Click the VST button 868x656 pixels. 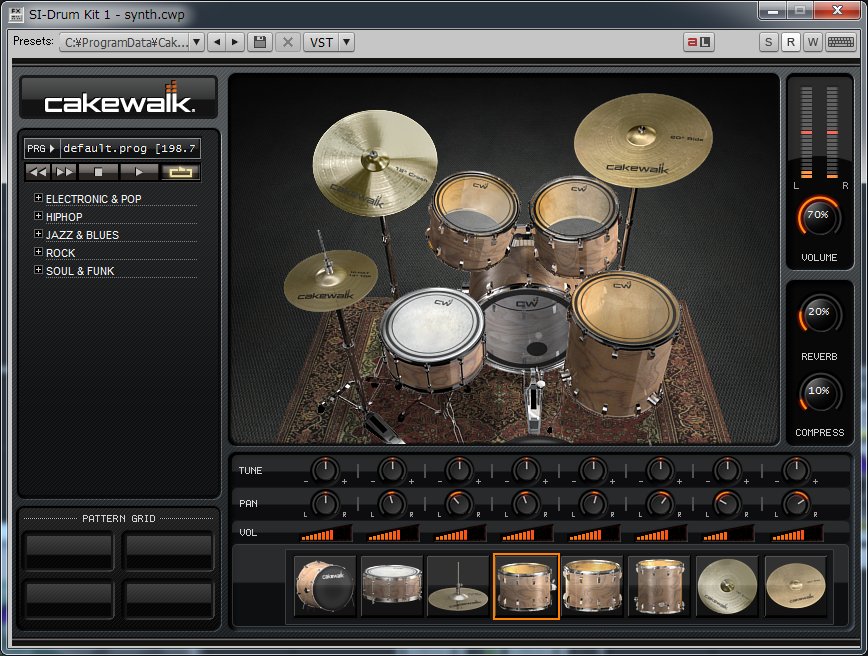pyautogui.click(x=321, y=42)
